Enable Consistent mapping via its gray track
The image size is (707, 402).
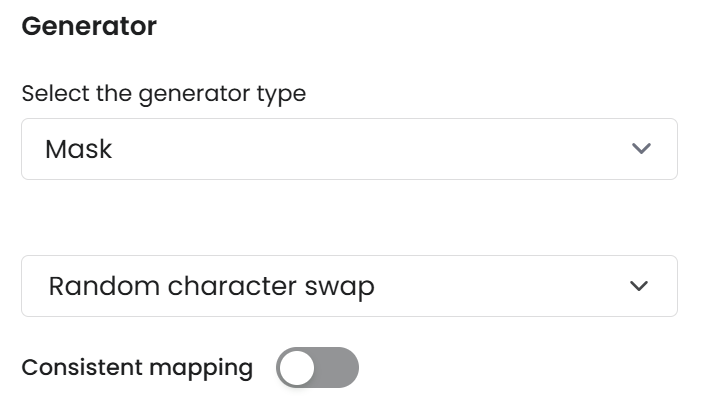pos(338,367)
